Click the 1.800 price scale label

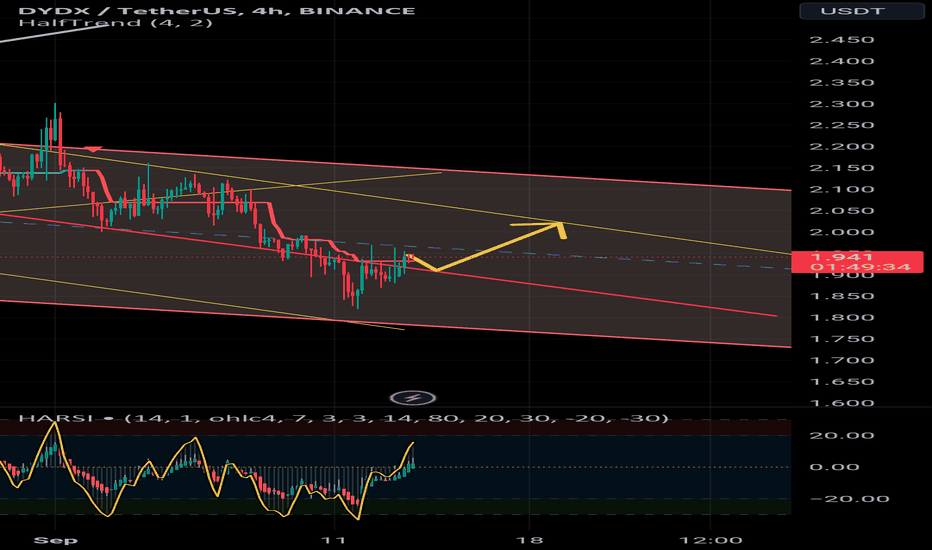click(x=842, y=318)
